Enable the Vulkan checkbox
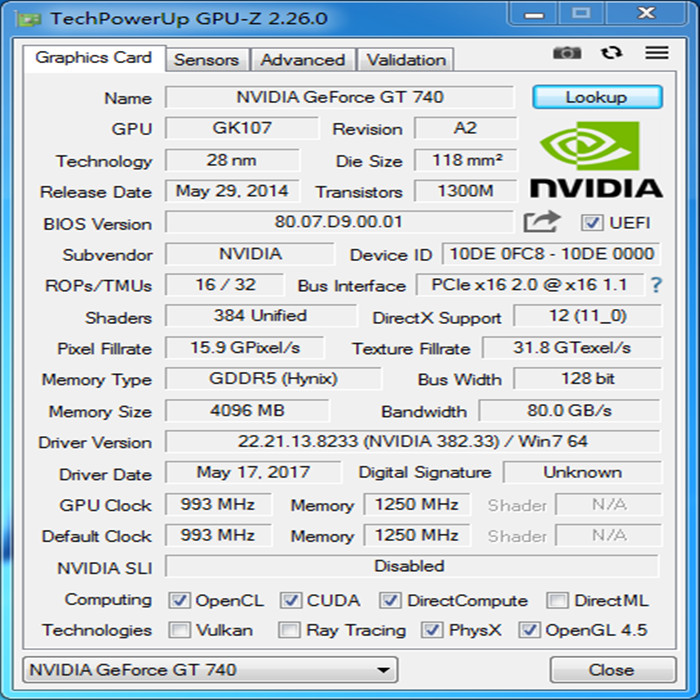The width and height of the screenshot is (700, 700). pyautogui.click(x=179, y=630)
